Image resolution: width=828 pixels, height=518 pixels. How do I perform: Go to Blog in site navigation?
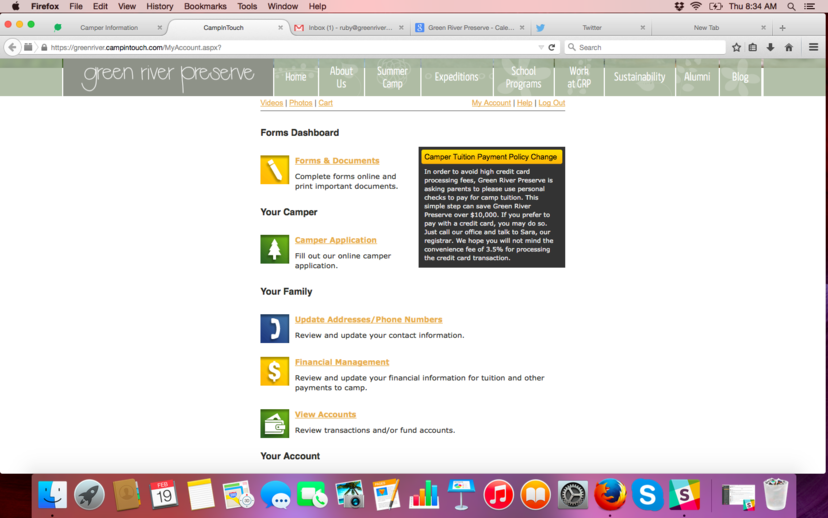coord(740,77)
